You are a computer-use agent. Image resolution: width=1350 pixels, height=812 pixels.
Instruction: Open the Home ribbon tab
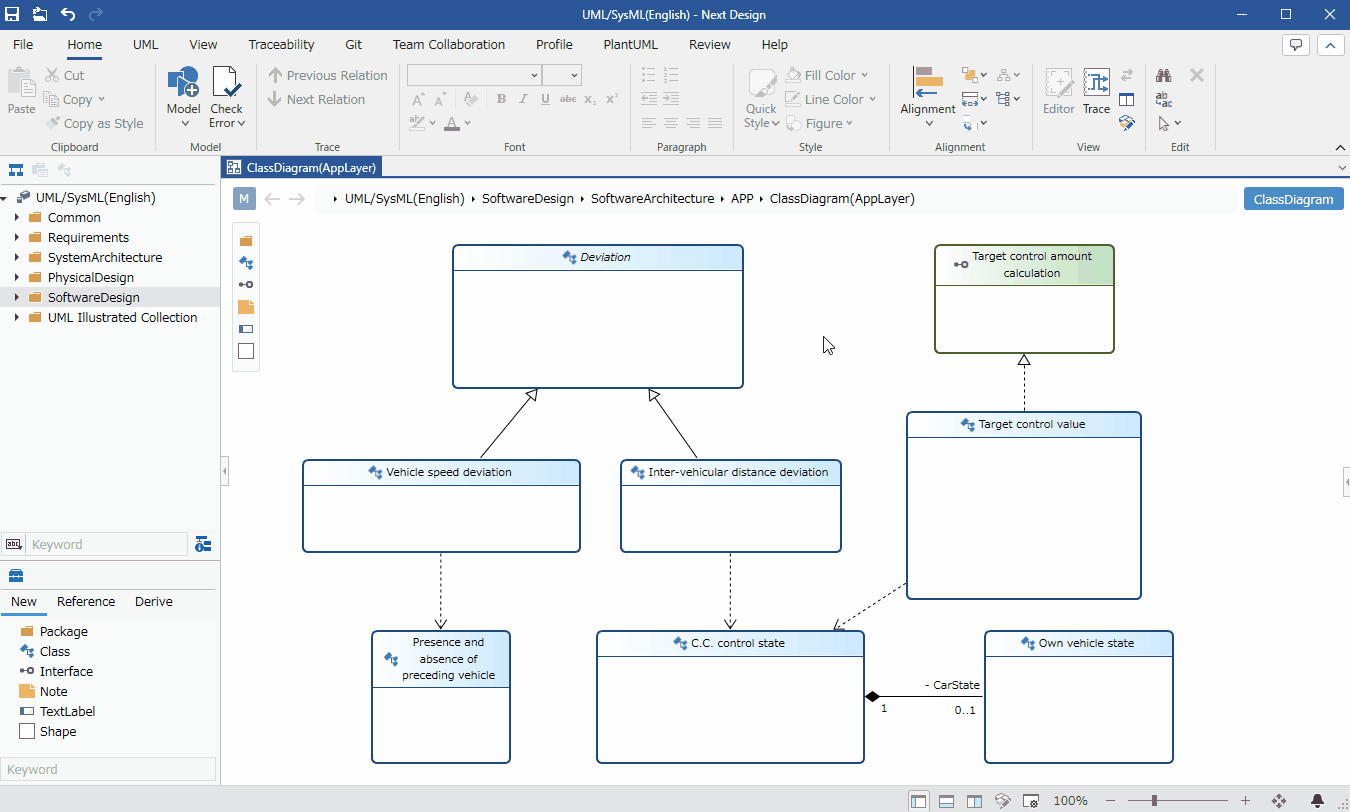coord(84,44)
